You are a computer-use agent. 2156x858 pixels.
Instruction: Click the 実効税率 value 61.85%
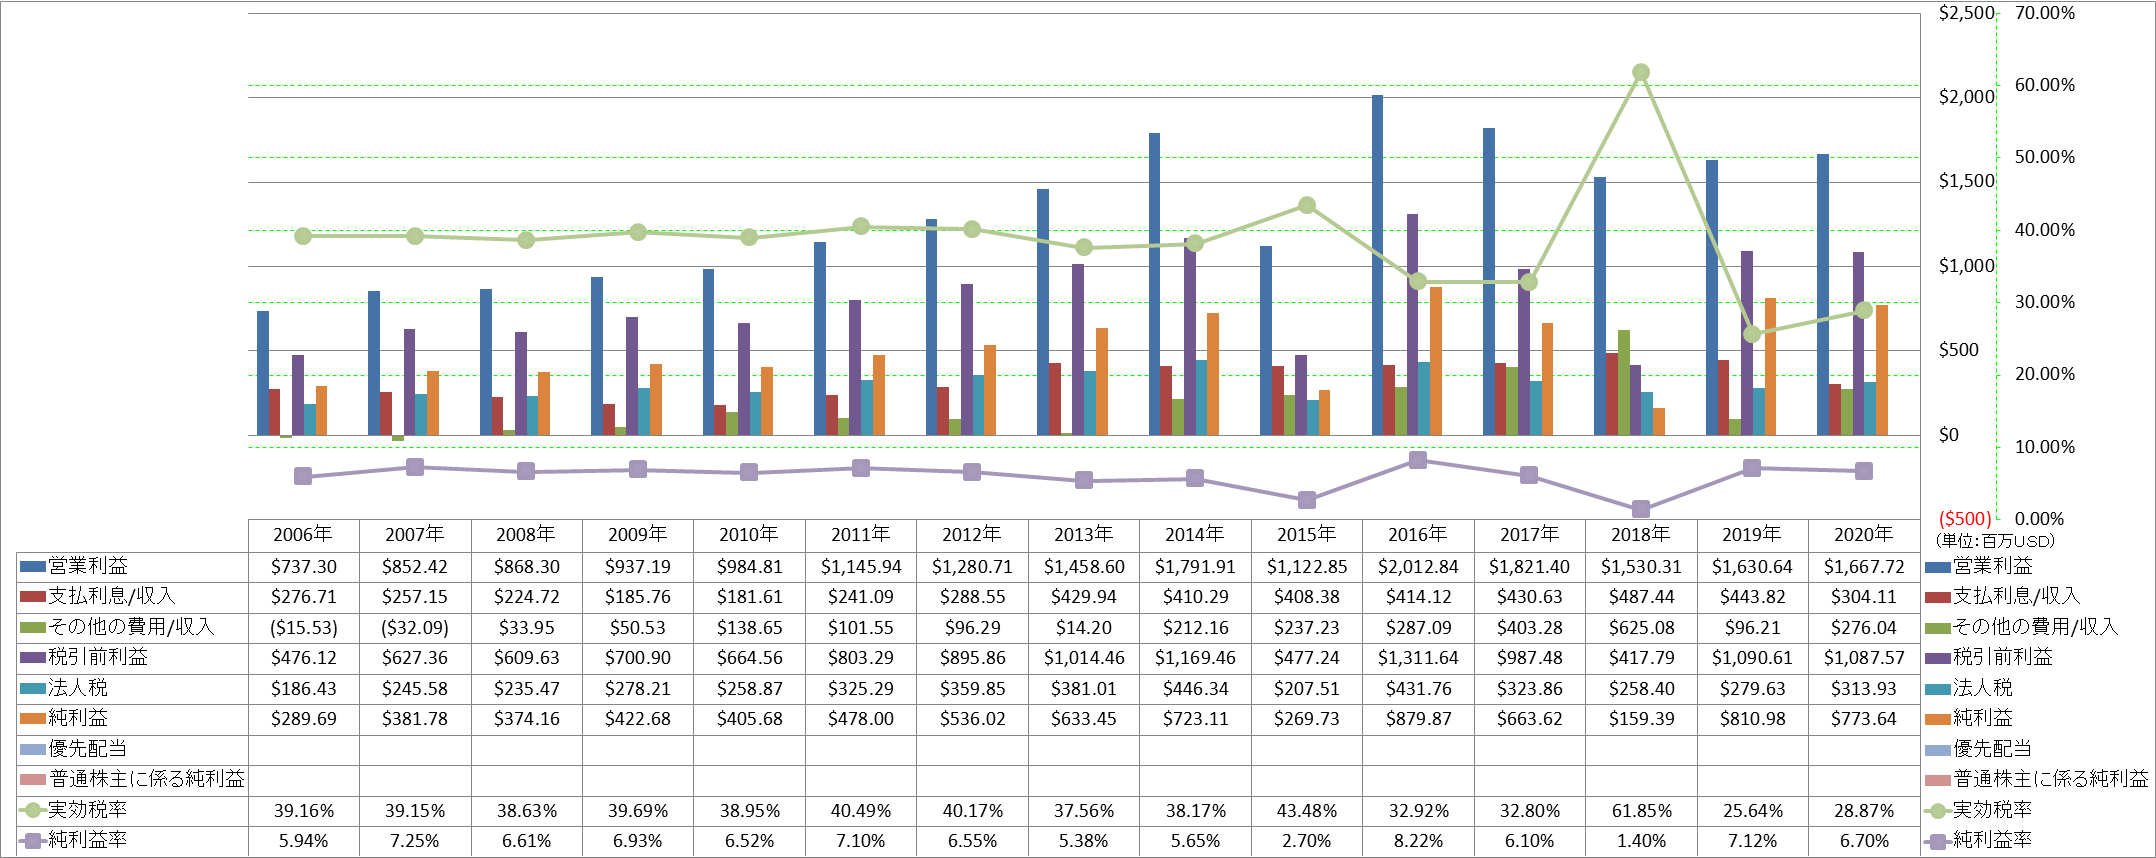[1641, 811]
